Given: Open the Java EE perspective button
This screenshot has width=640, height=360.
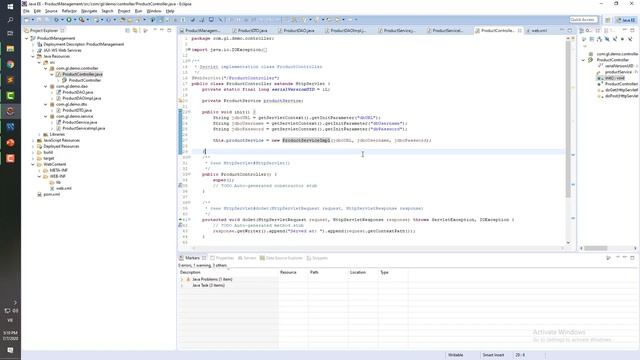Looking at the screenshot, I should point(626,20).
